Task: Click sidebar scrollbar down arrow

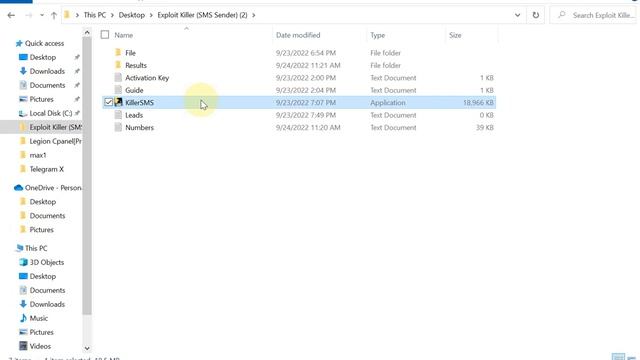Action: coord(87,348)
